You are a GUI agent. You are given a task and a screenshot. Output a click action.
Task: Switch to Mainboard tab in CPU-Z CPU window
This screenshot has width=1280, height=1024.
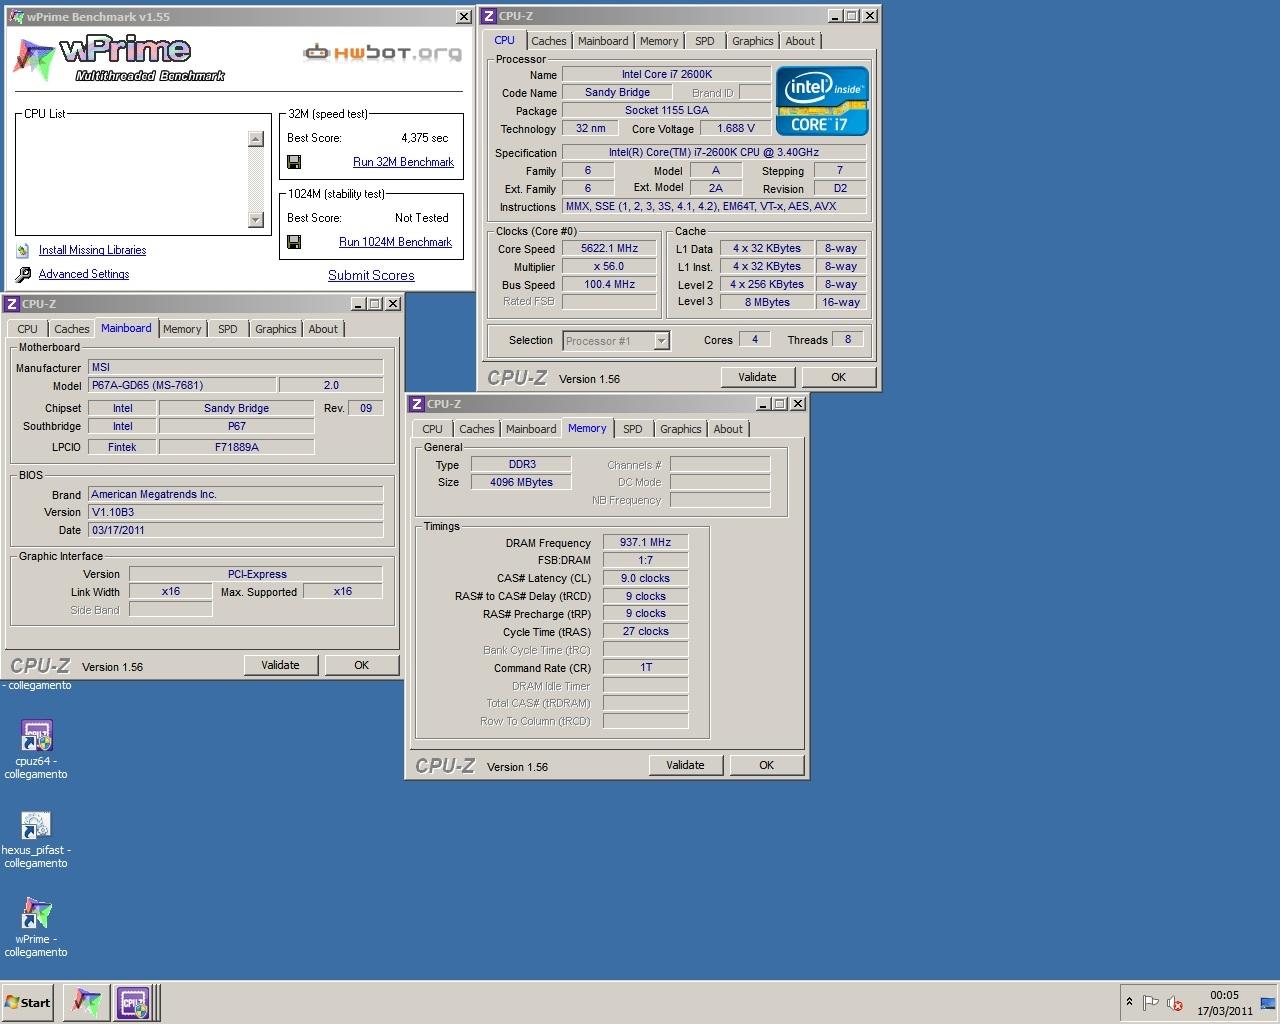[603, 41]
